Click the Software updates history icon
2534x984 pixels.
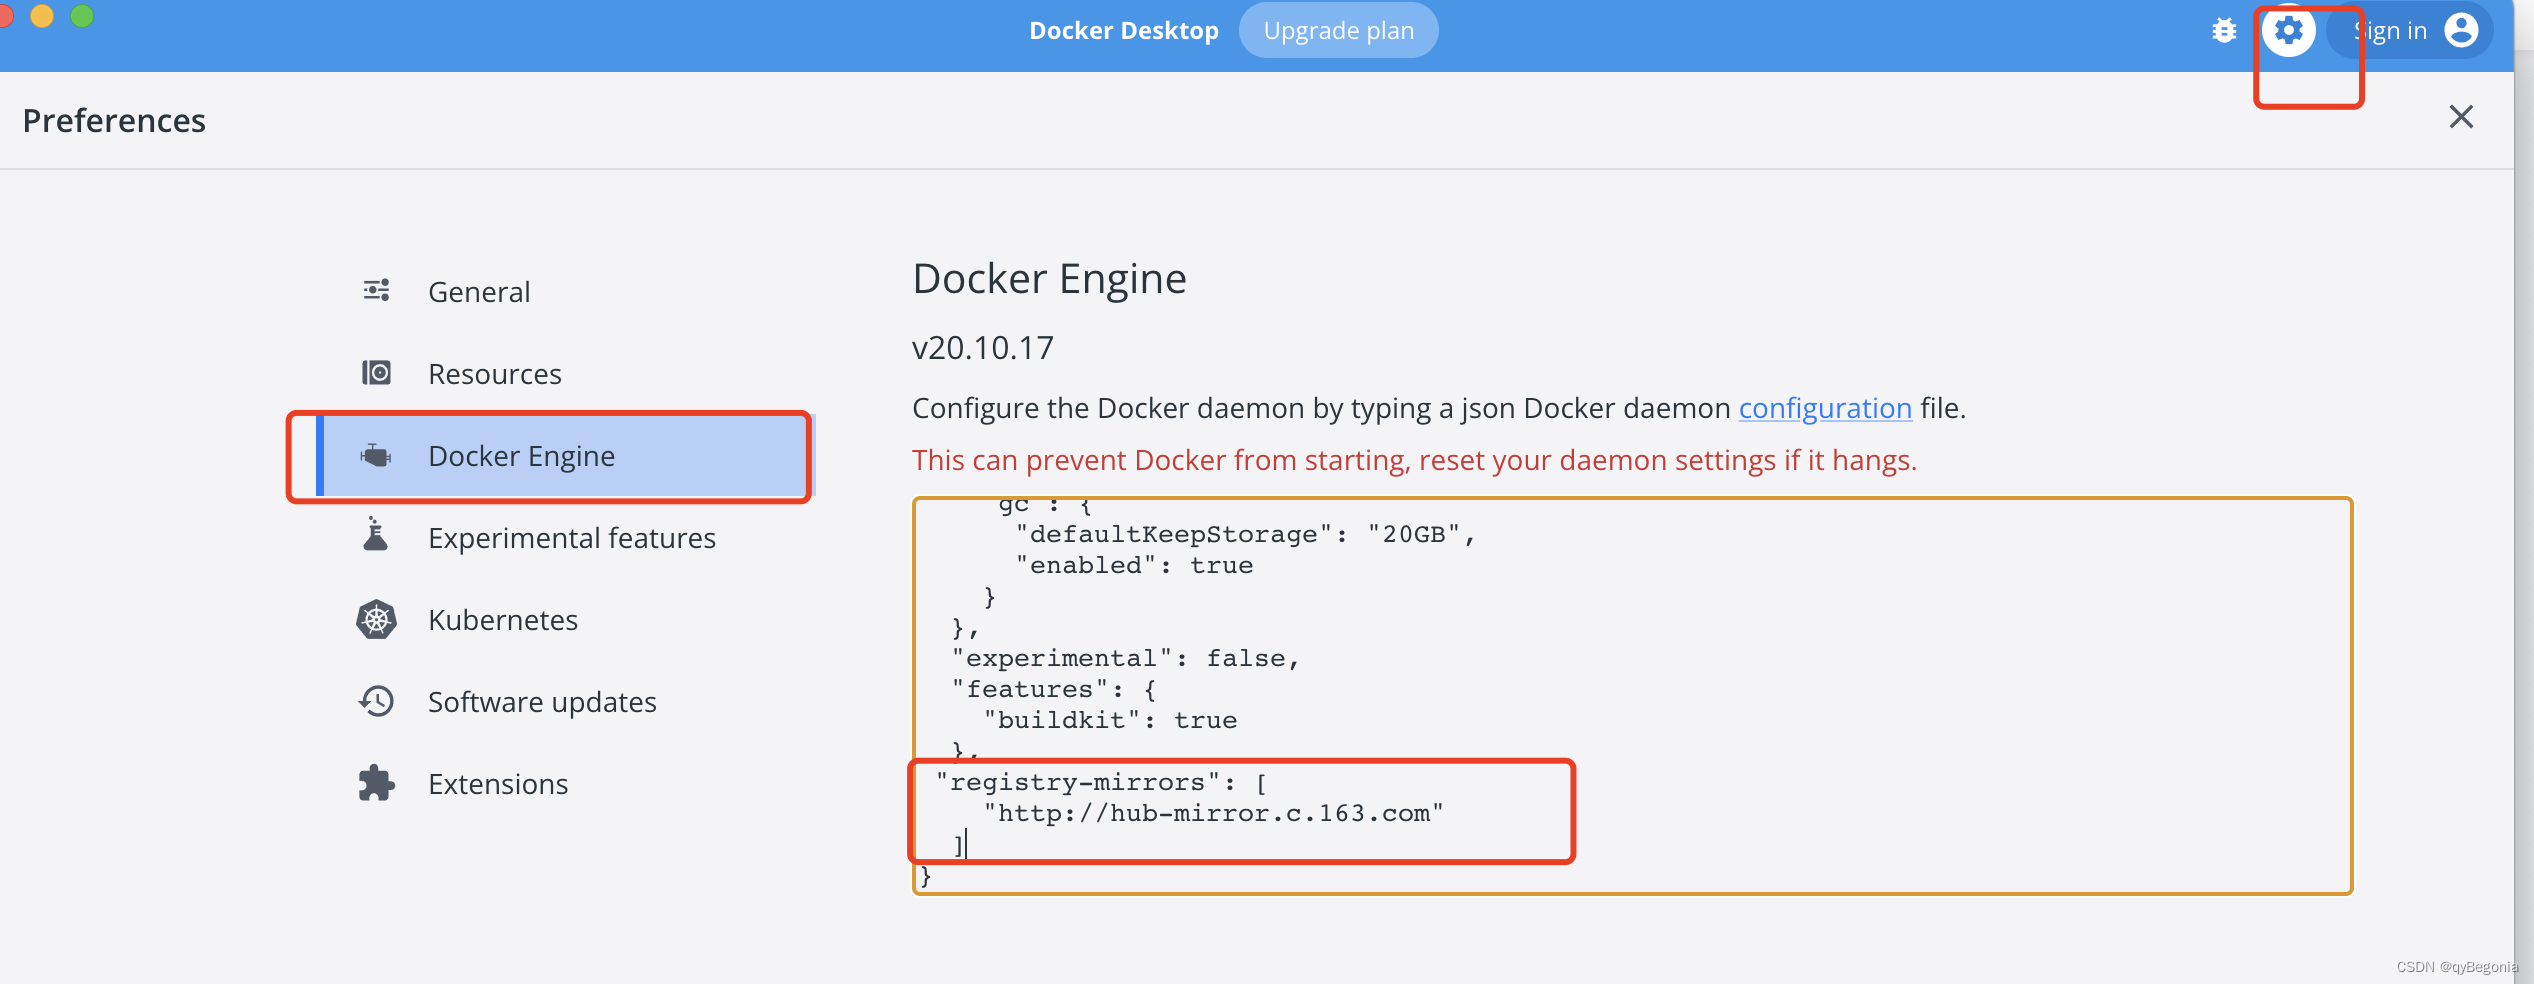[x=376, y=701]
